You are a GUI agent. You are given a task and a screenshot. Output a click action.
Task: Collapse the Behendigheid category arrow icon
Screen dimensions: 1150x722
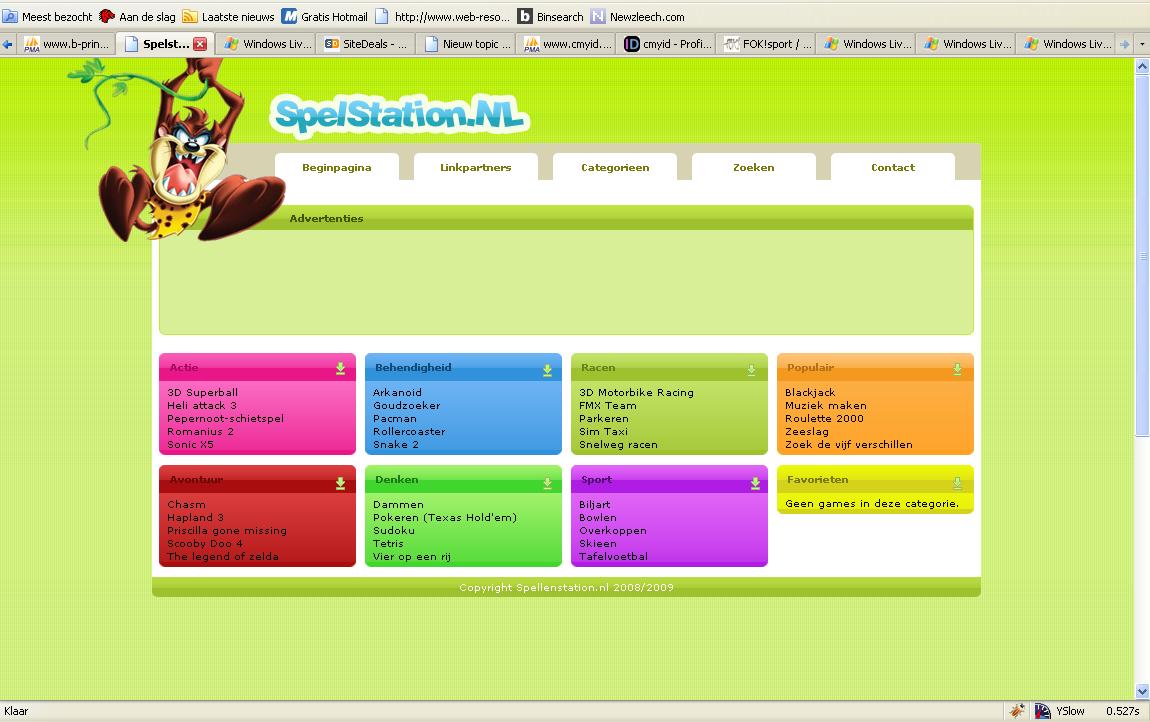[547, 371]
